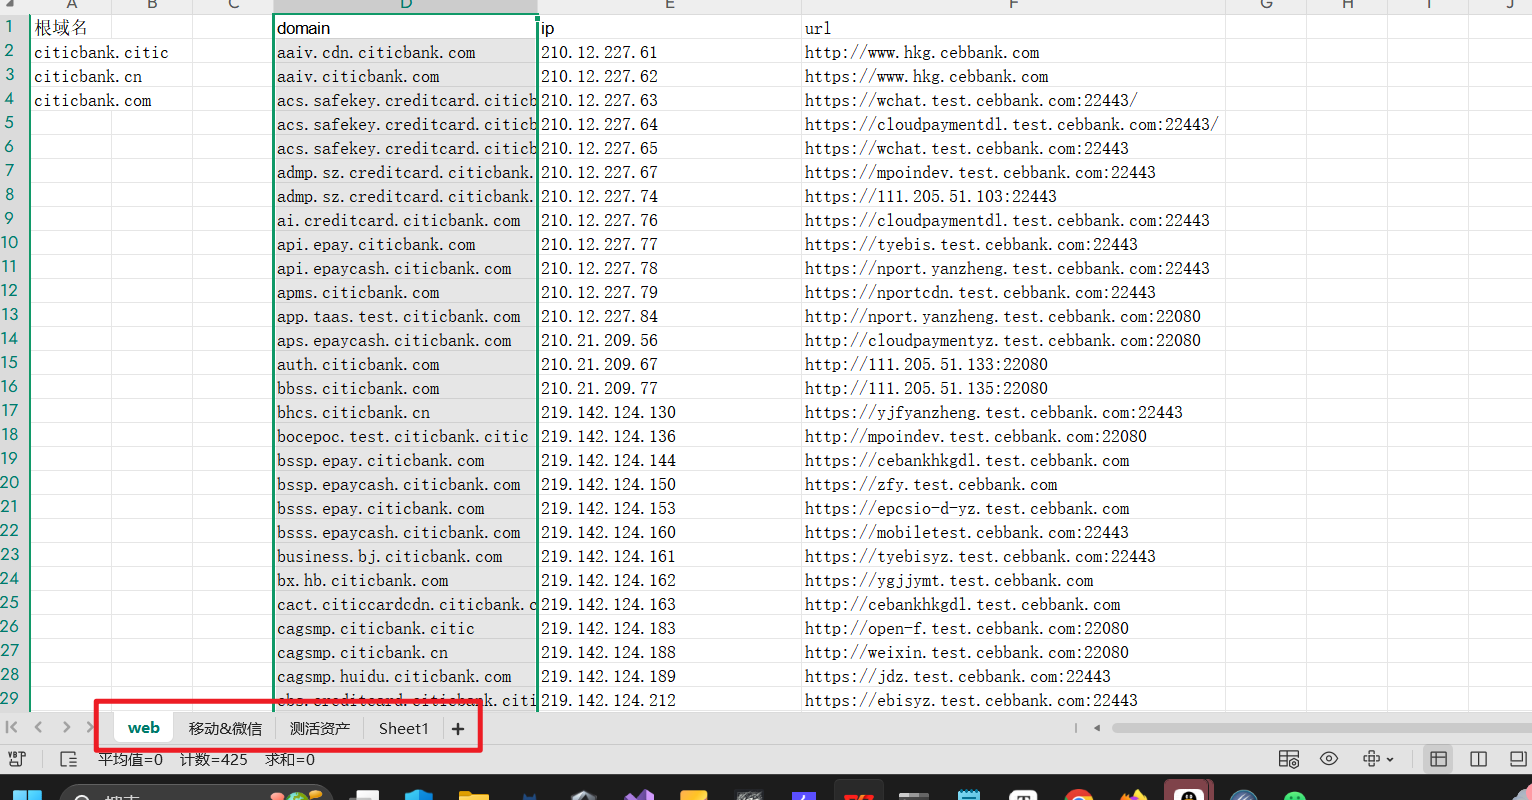The width and height of the screenshot is (1532, 800).
Task: Select row 5 header
Action: (14, 123)
